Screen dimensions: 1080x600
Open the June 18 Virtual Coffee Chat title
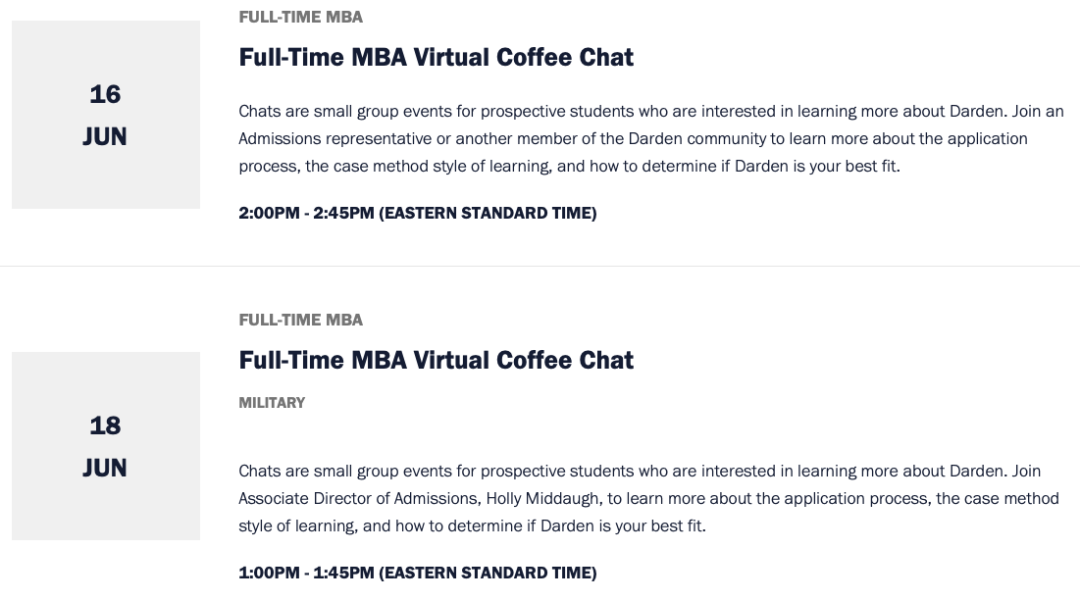pos(435,360)
